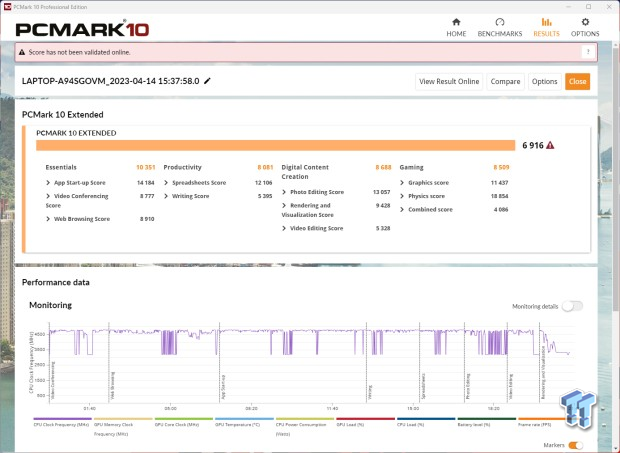Expand Video Conferencing Score
Screen dimensions: 620x453
(x=48, y=196)
